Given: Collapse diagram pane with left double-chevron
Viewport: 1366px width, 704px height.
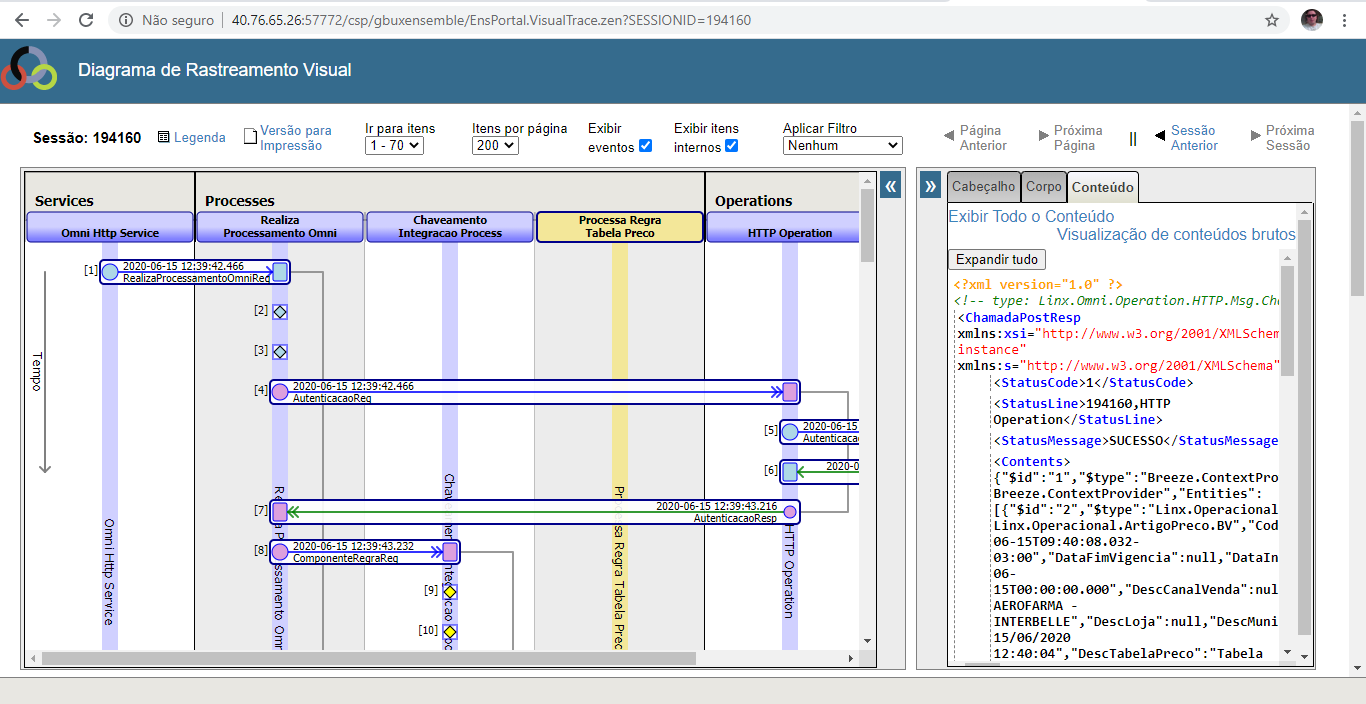Looking at the screenshot, I should coord(890,185).
